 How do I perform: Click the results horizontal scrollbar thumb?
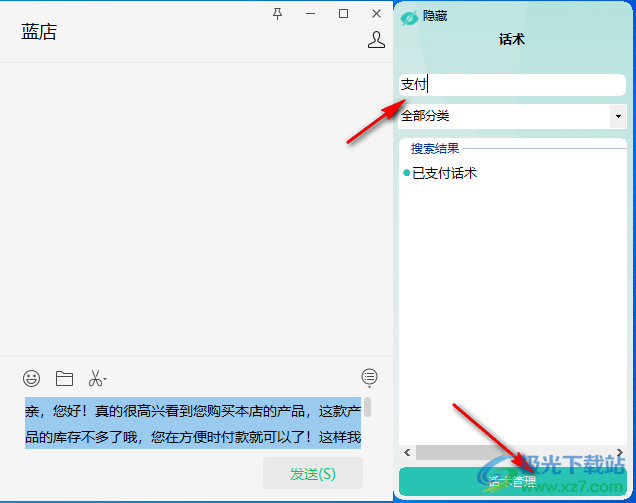(458, 452)
